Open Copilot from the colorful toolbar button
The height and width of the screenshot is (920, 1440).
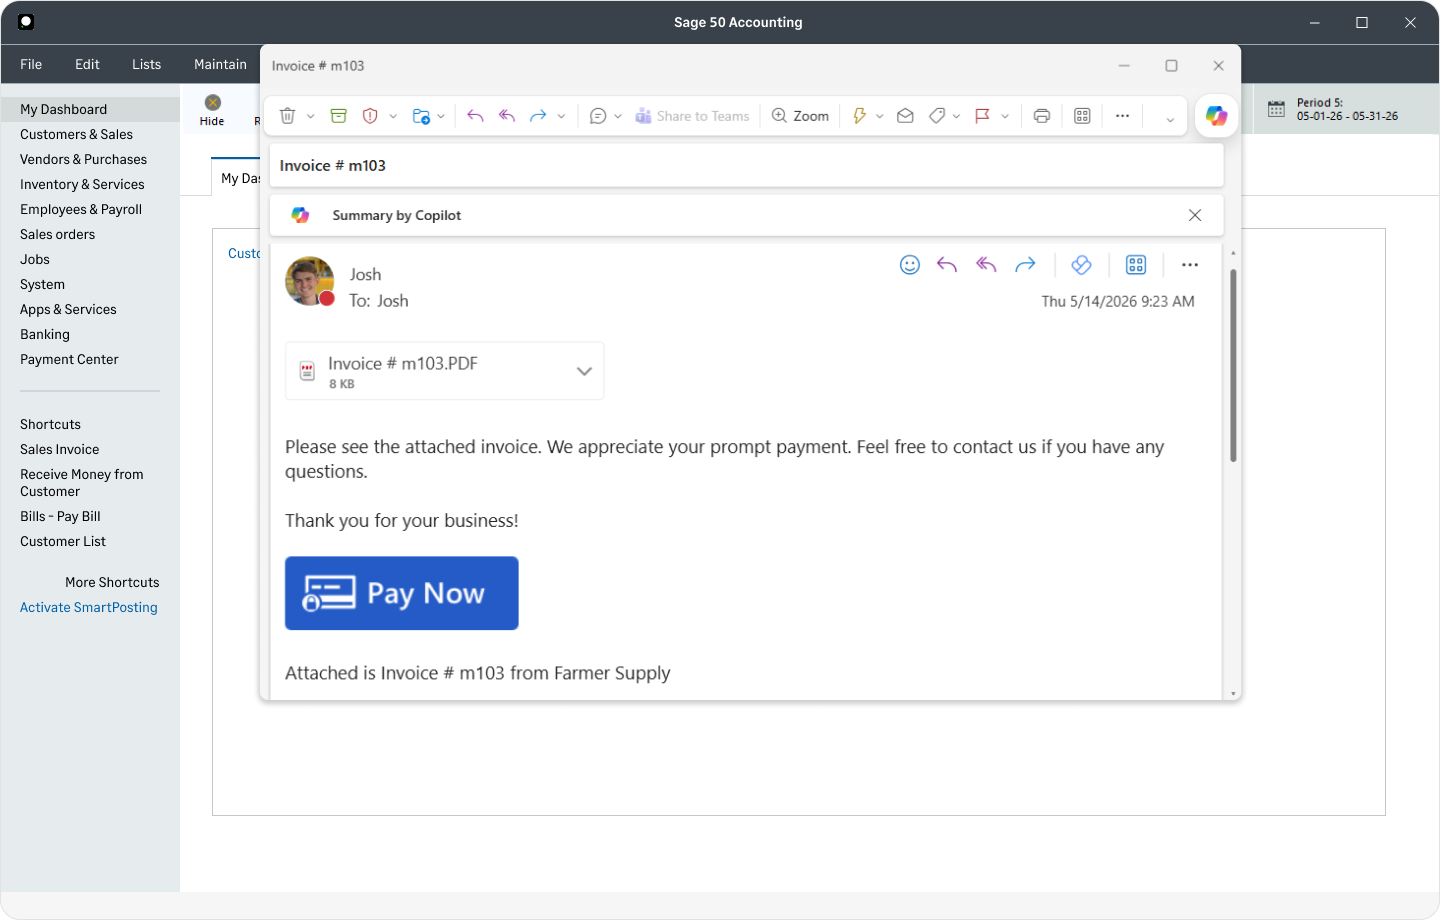(x=1216, y=116)
